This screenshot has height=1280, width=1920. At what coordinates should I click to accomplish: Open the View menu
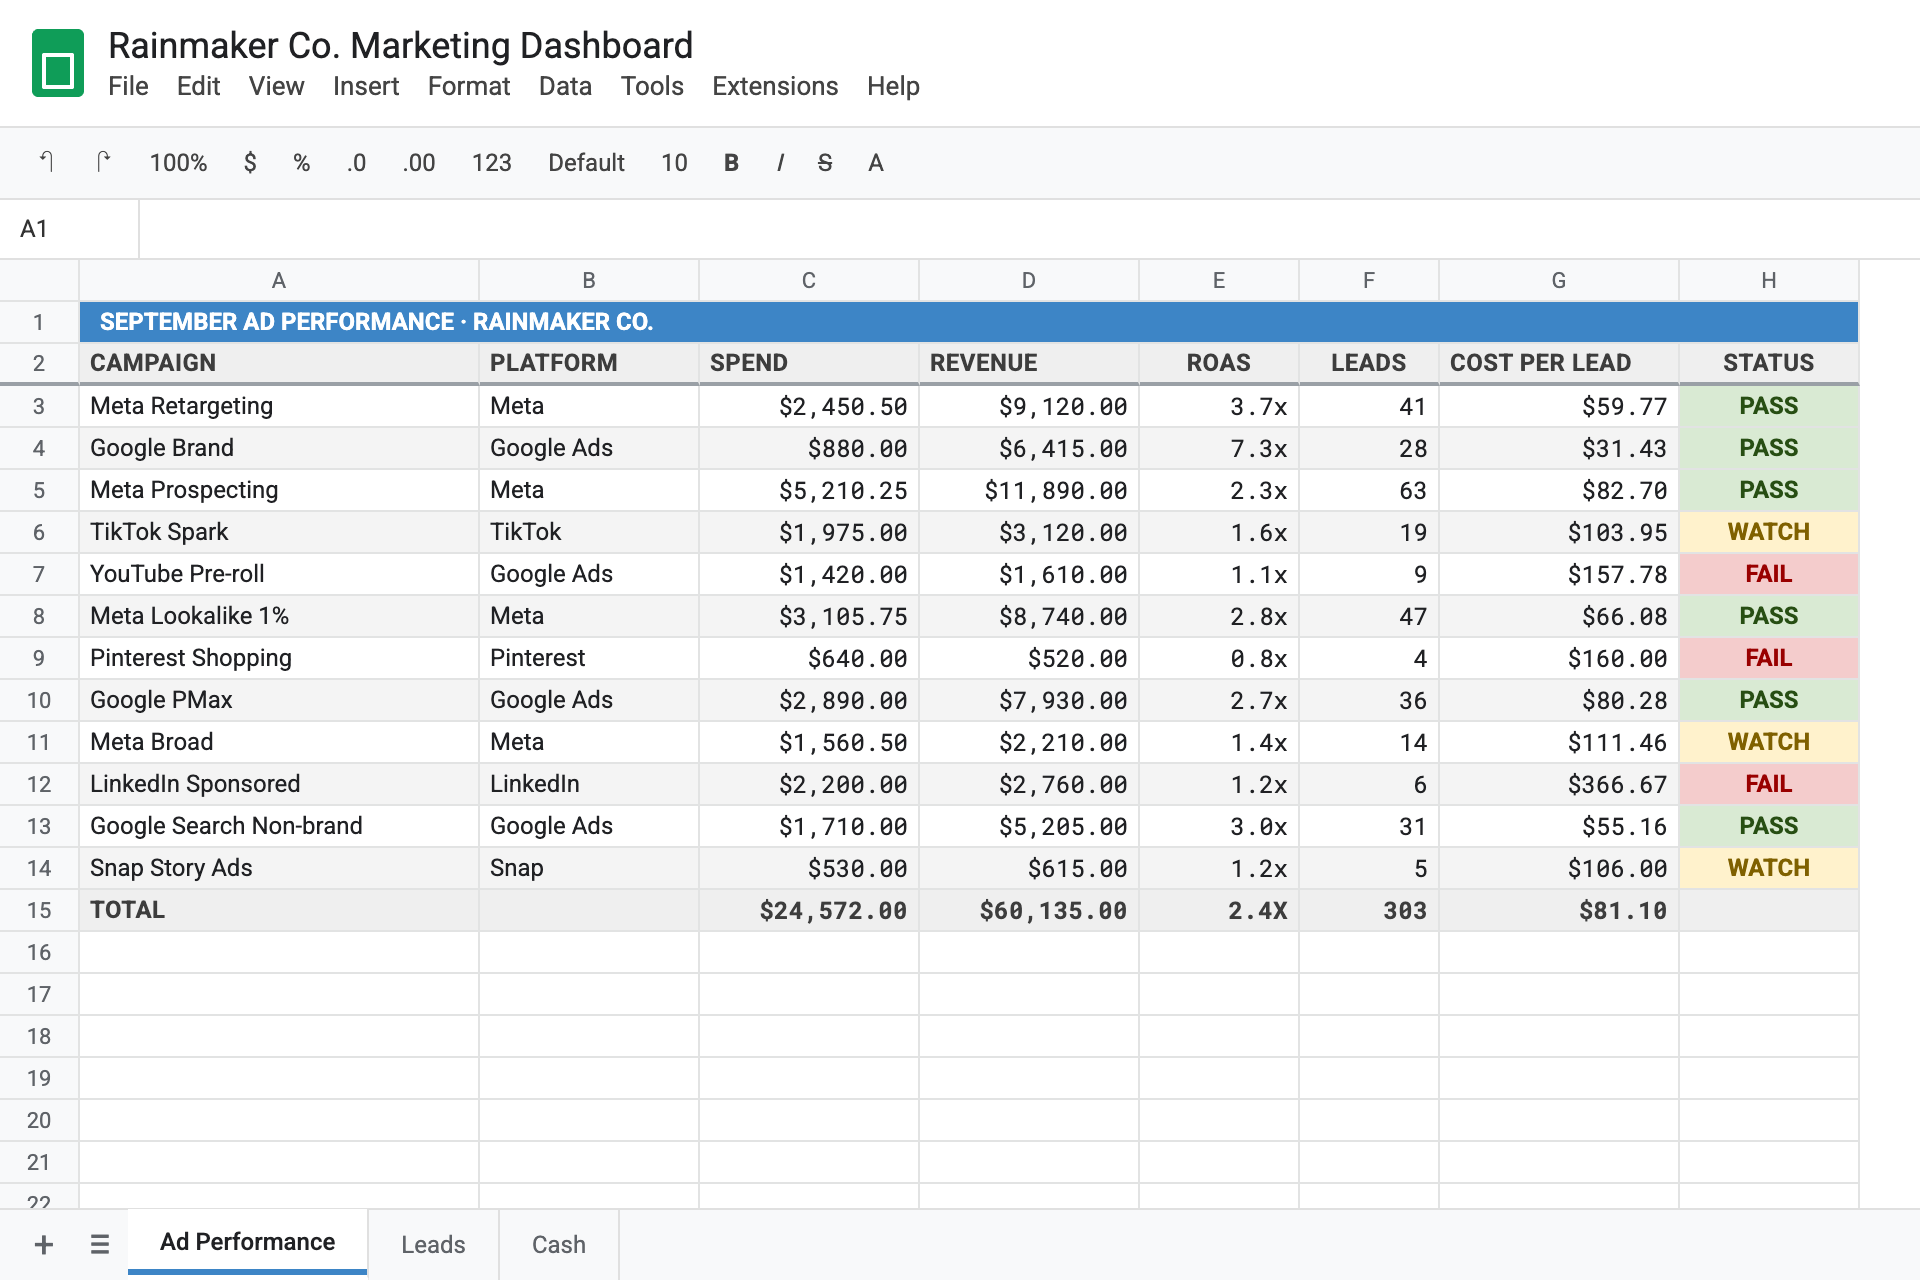(276, 86)
